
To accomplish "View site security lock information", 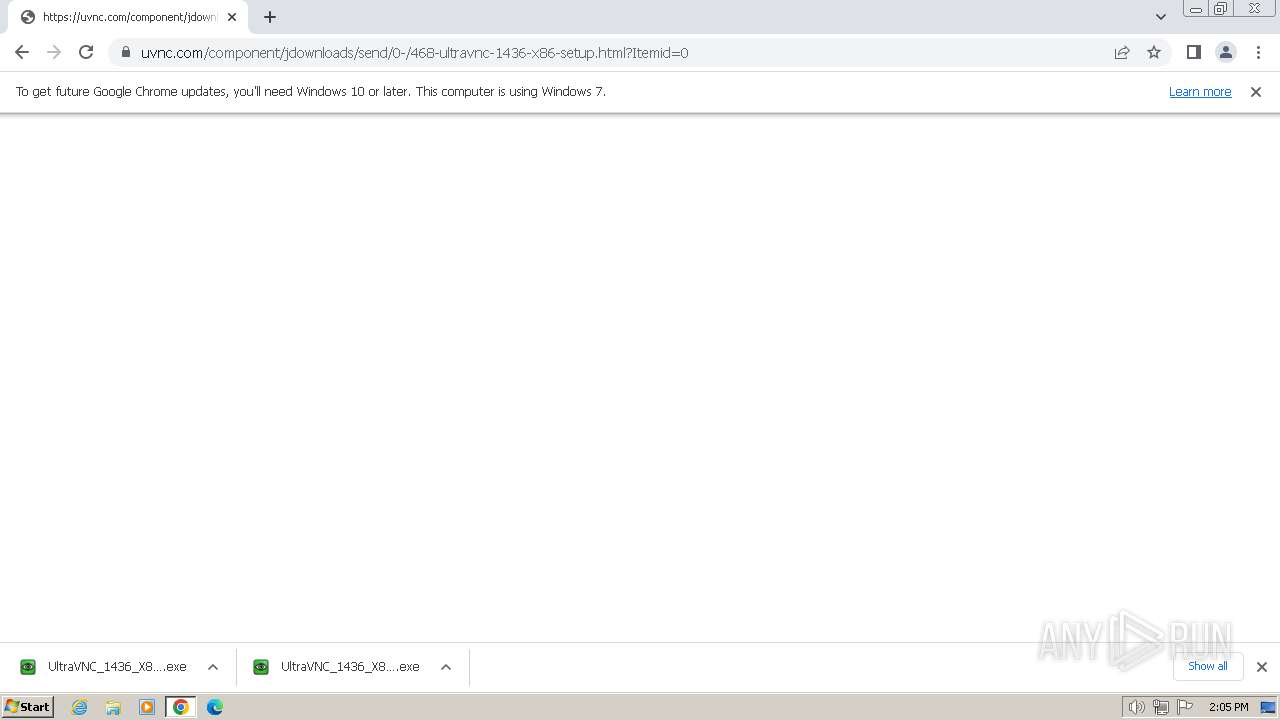I will pyautogui.click(x=125, y=52).
